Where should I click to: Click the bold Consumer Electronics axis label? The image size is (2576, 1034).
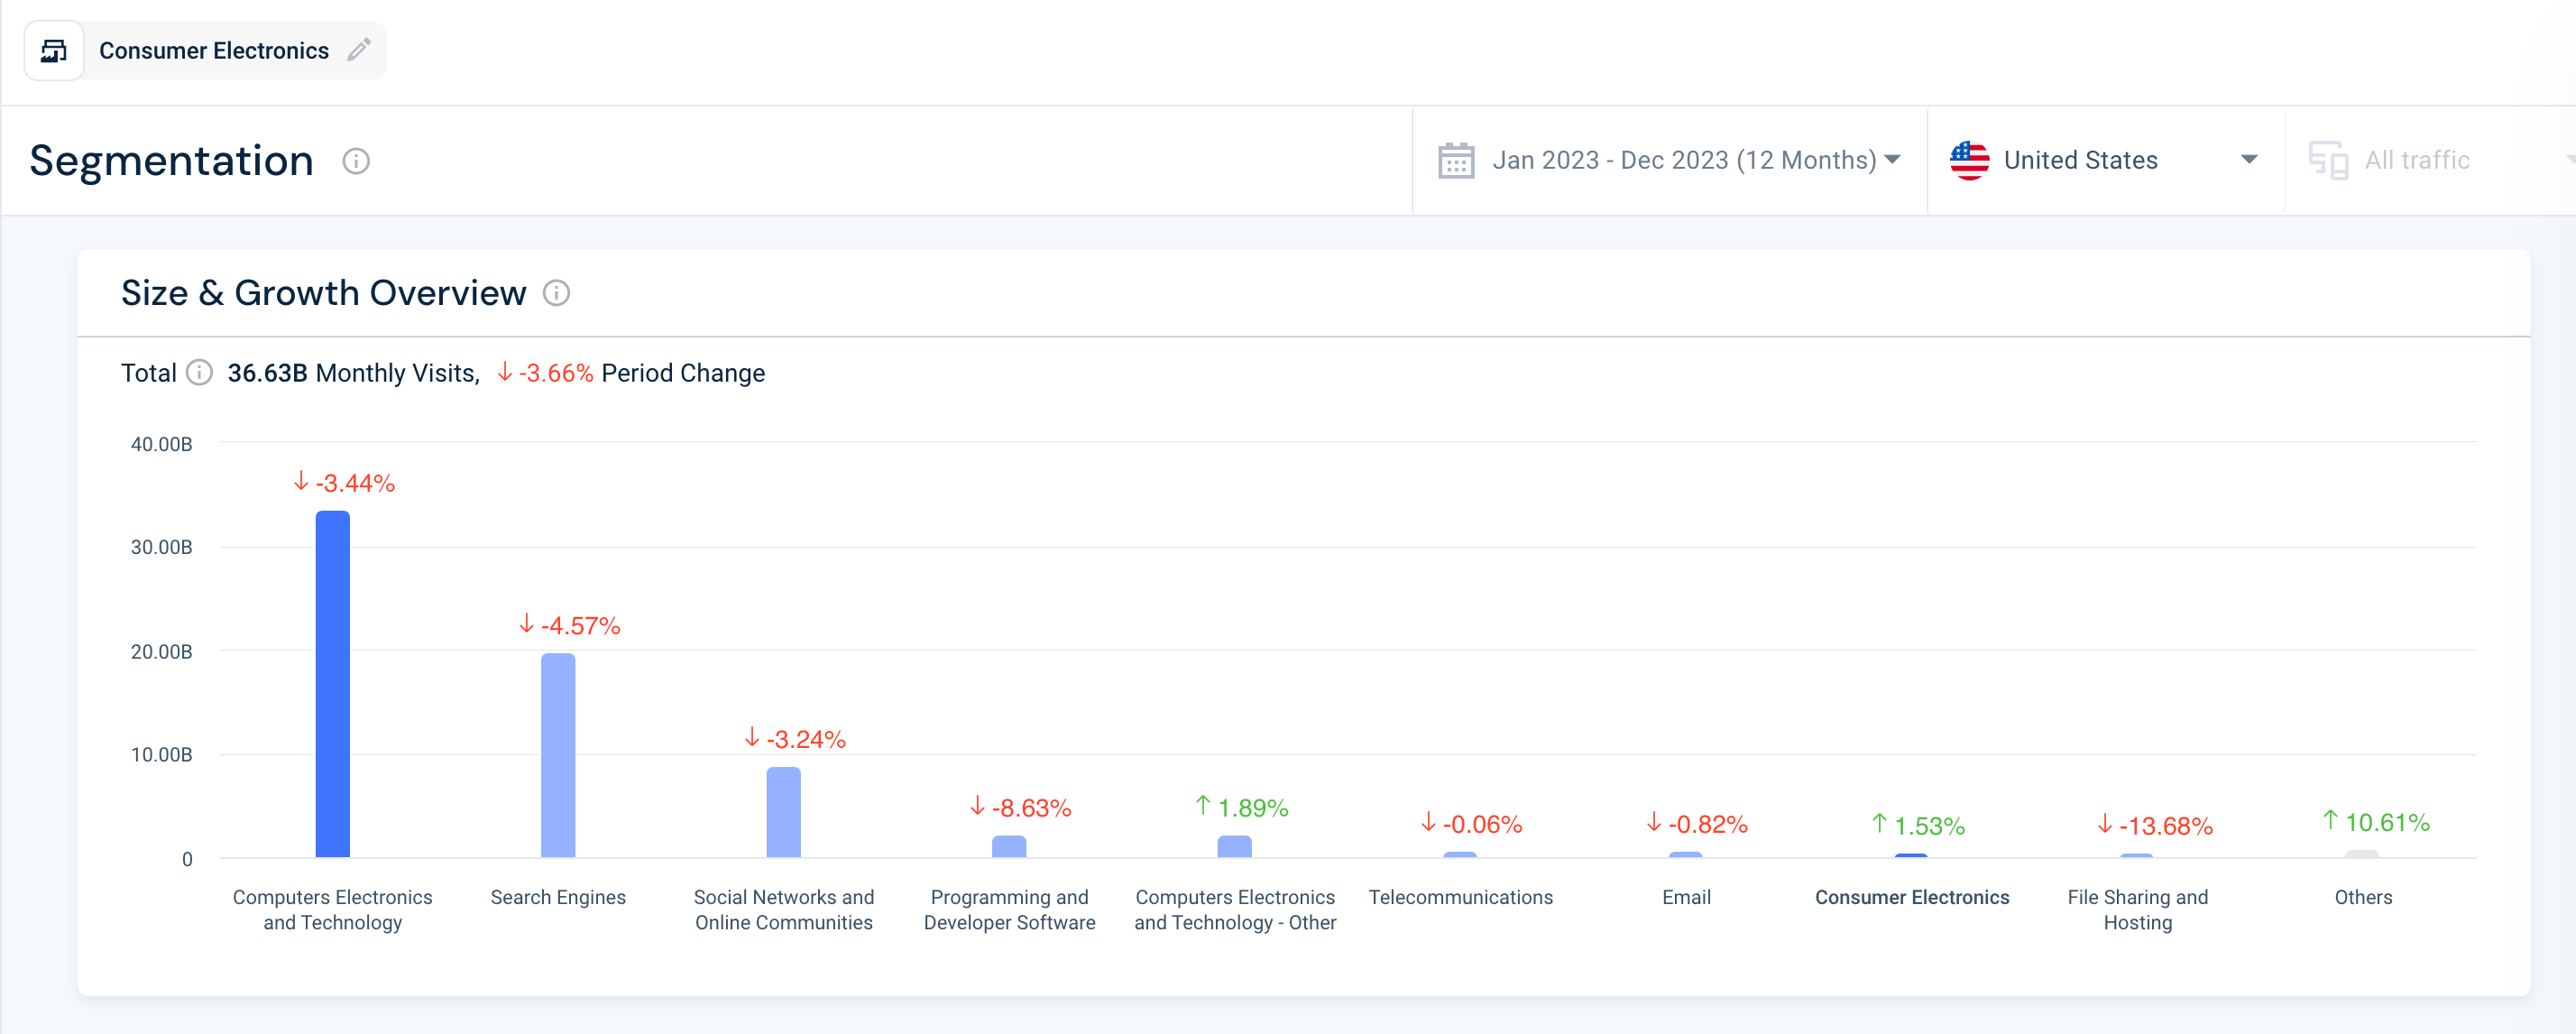point(1912,897)
